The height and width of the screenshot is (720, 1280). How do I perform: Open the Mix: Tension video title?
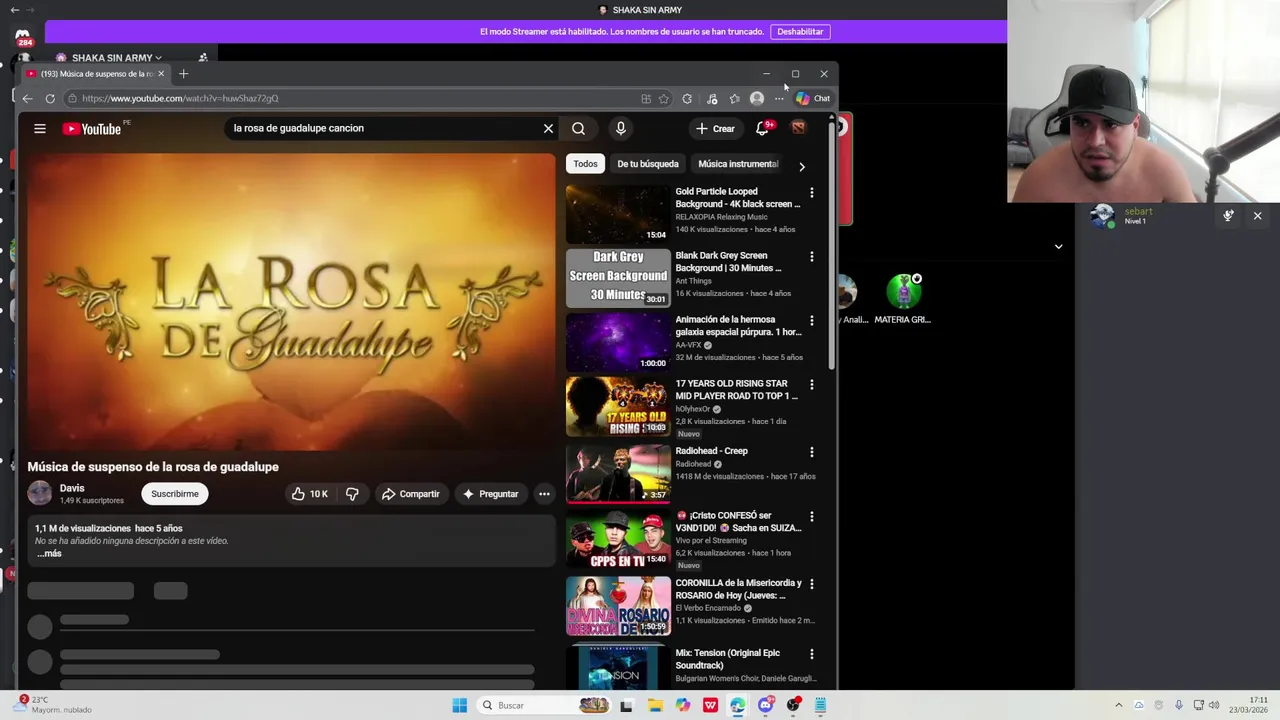point(728,659)
